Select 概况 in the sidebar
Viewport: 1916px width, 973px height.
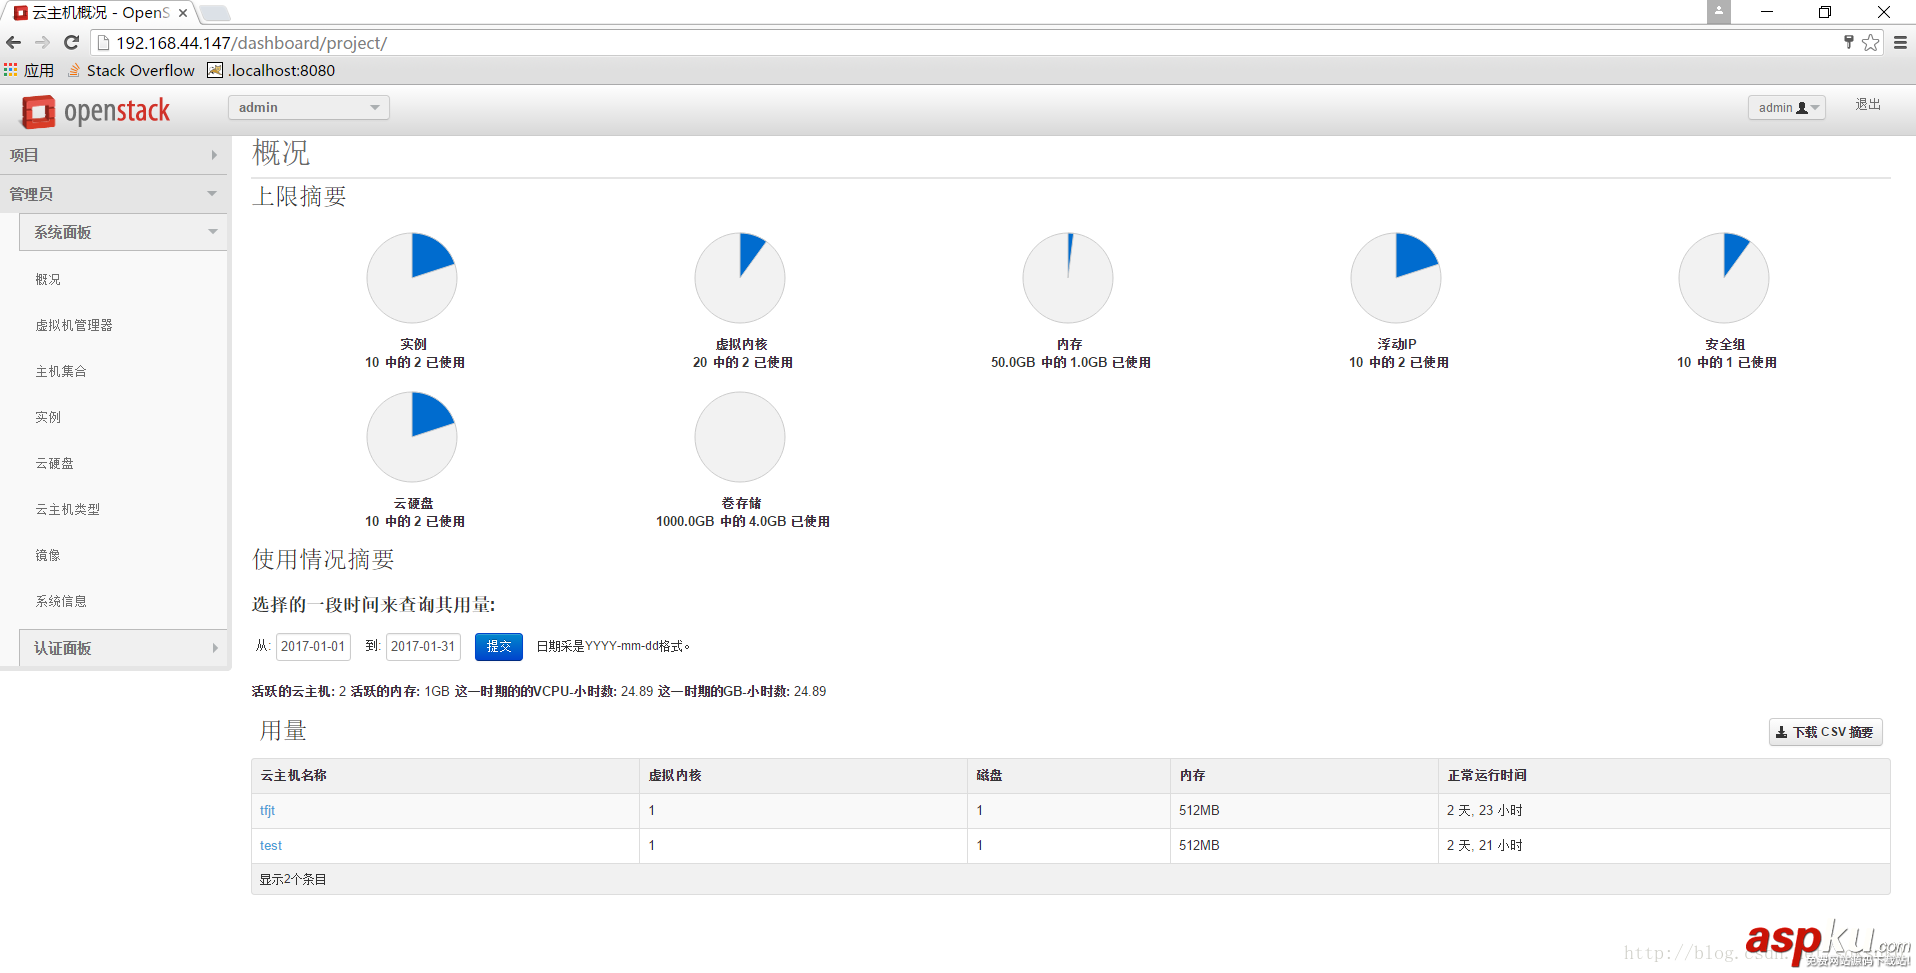48,279
